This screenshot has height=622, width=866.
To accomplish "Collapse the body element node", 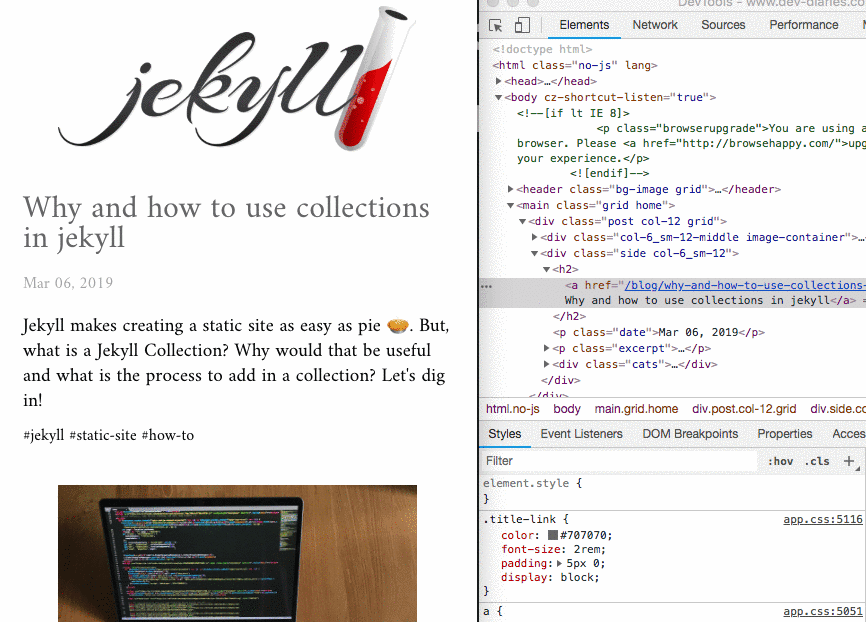I will click(498, 97).
